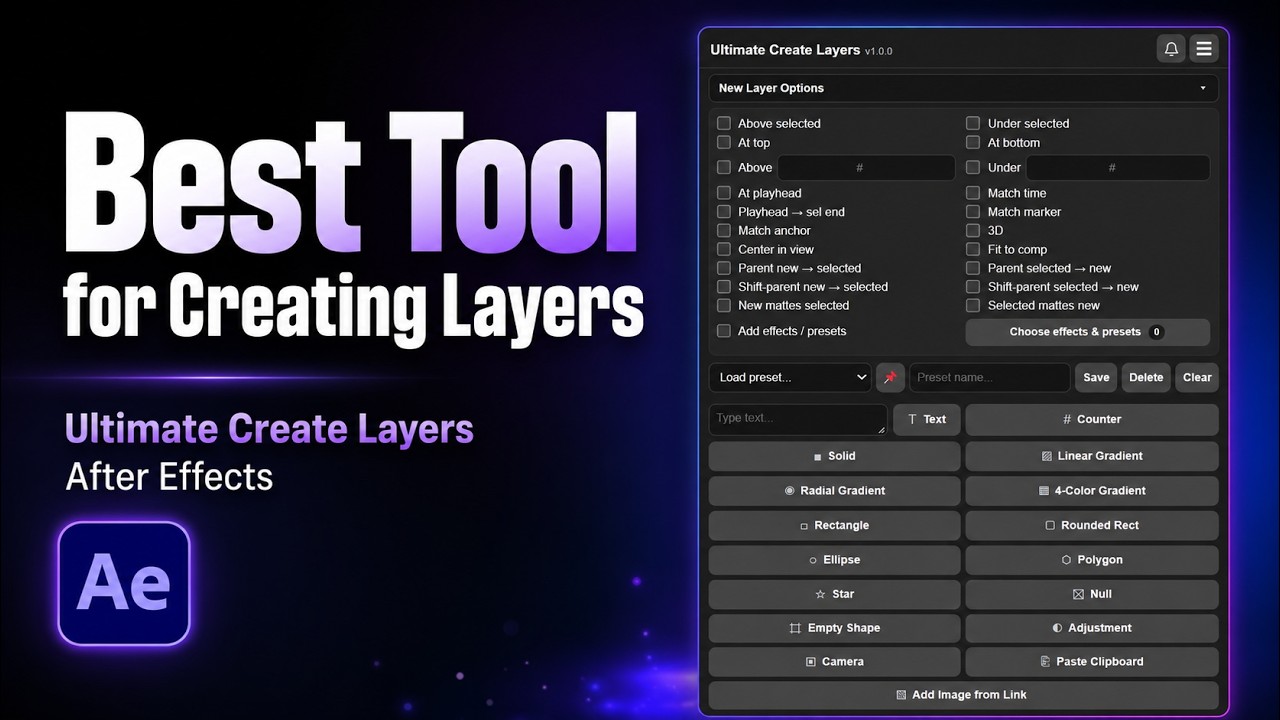
Task: Add a Polygon shape layer
Action: point(1092,560)
